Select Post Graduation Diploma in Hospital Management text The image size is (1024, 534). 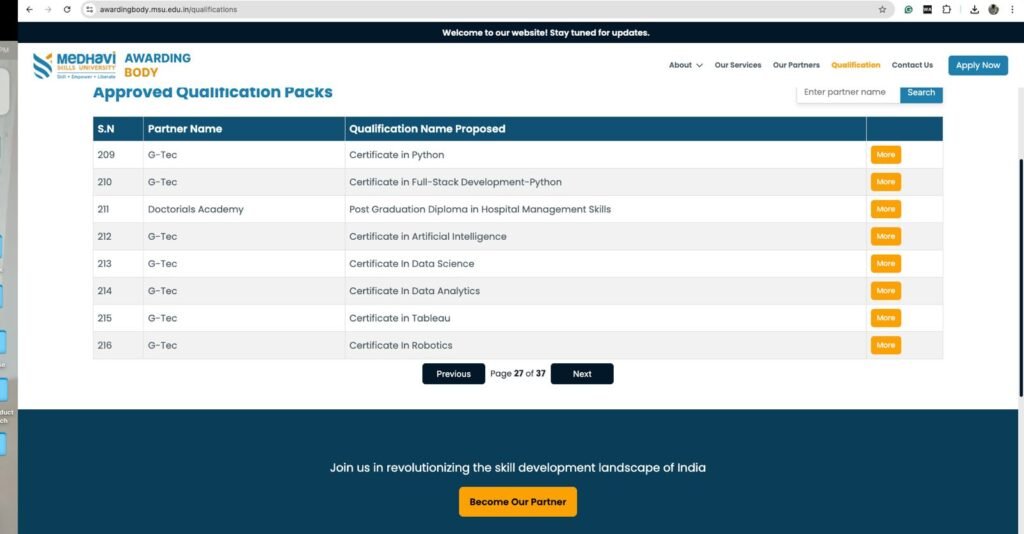[480, 210]
